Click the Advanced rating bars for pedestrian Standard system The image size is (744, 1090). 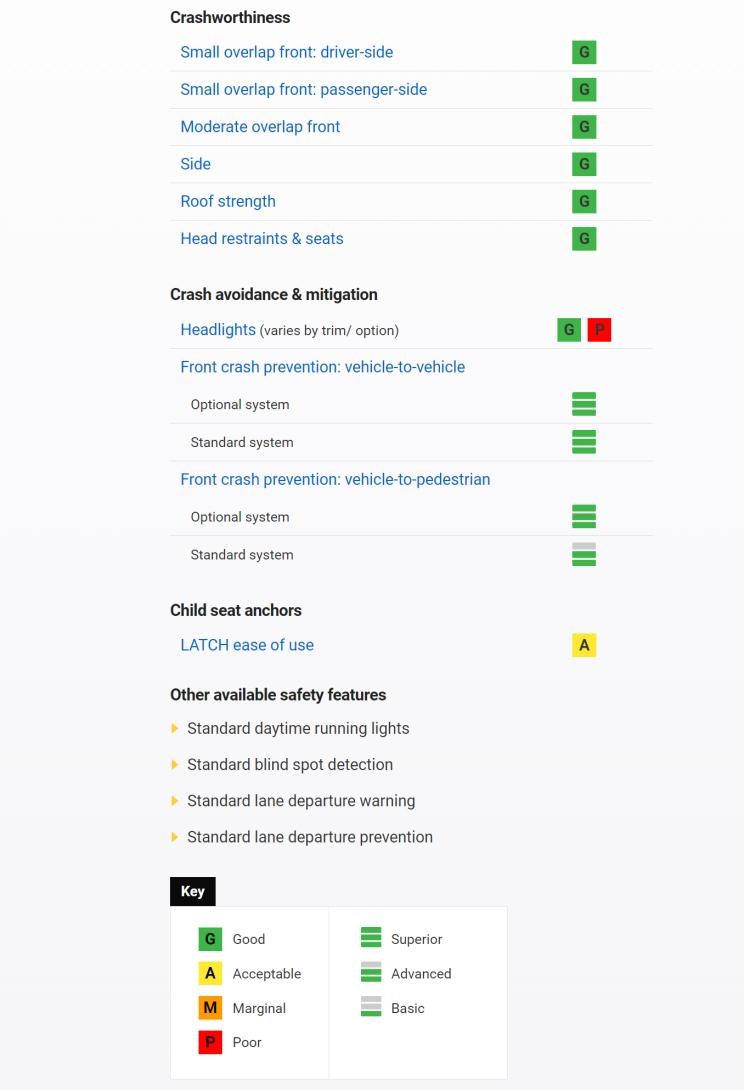(x=584, y=555)
